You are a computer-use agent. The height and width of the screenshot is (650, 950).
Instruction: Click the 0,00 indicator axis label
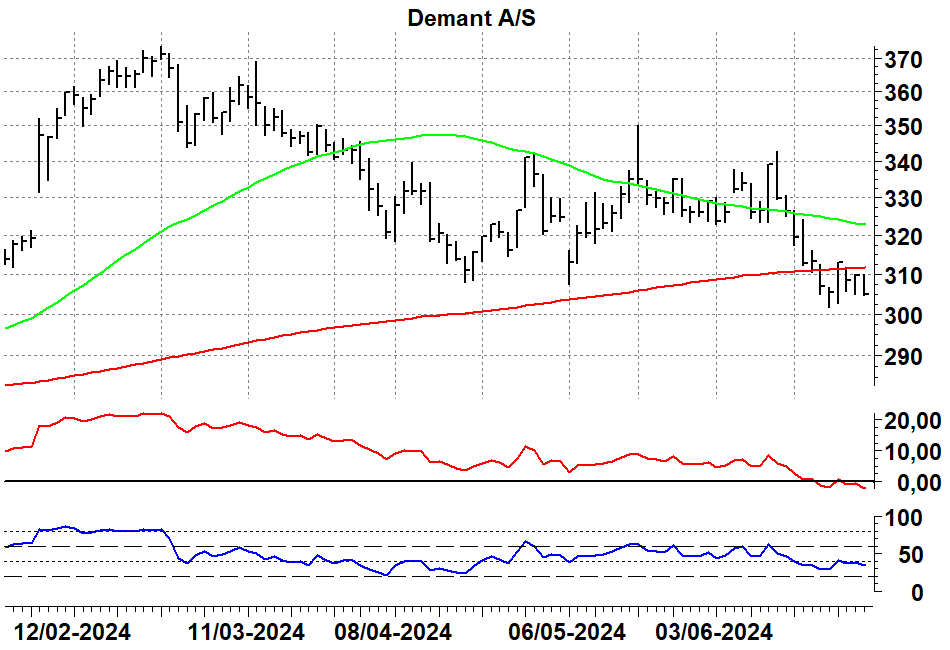(919, 483)
